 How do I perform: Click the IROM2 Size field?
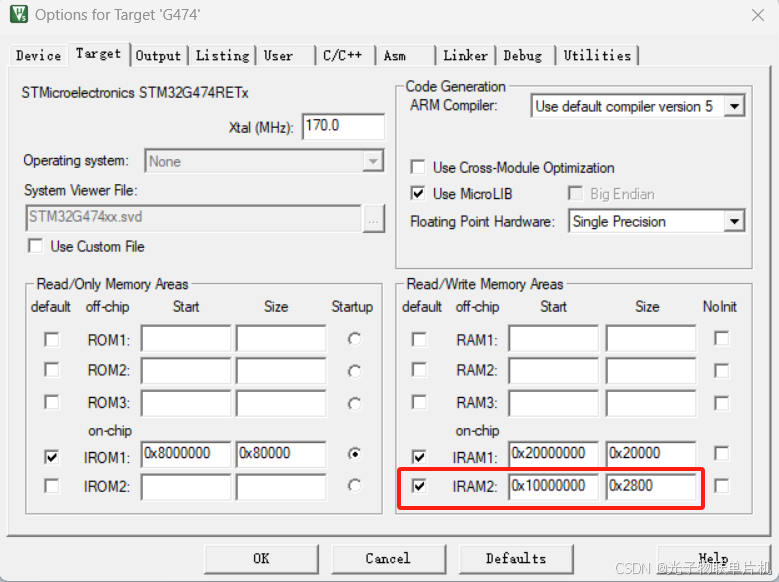(281, 487)
